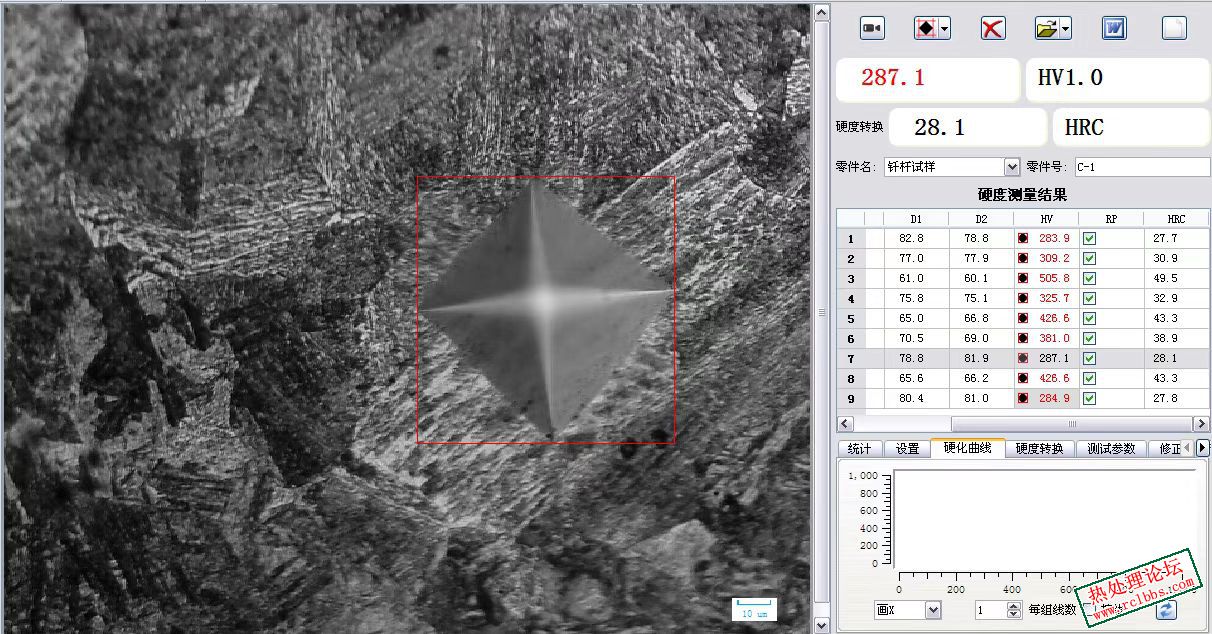
Task: Click the indent icon beside HV 325.7
Action: point(1023,298)
